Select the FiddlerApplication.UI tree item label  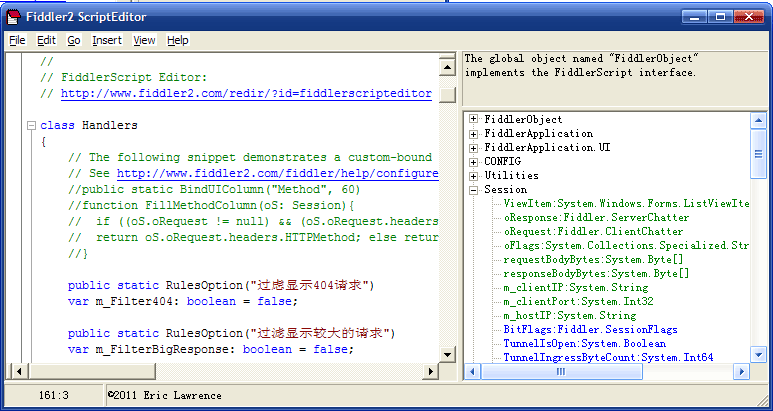(x=547, y=147)
